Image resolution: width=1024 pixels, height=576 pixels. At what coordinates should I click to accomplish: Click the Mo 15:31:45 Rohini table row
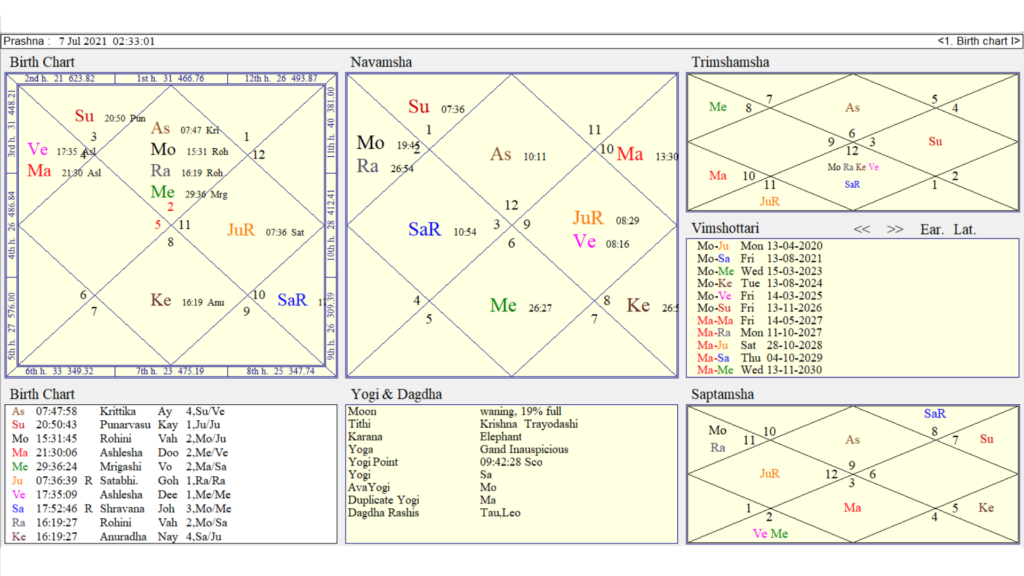coord(120,439)
